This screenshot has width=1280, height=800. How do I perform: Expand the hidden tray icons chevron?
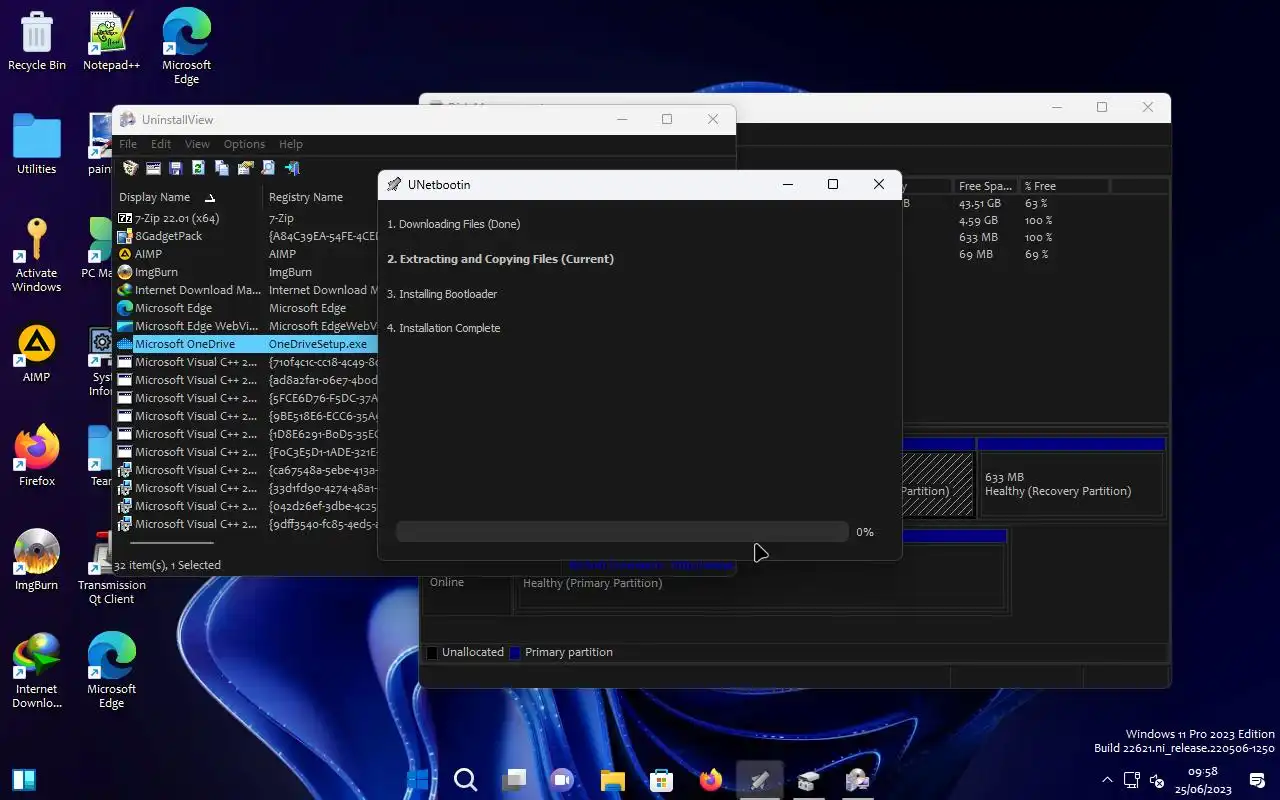[x=1106, y=780]
